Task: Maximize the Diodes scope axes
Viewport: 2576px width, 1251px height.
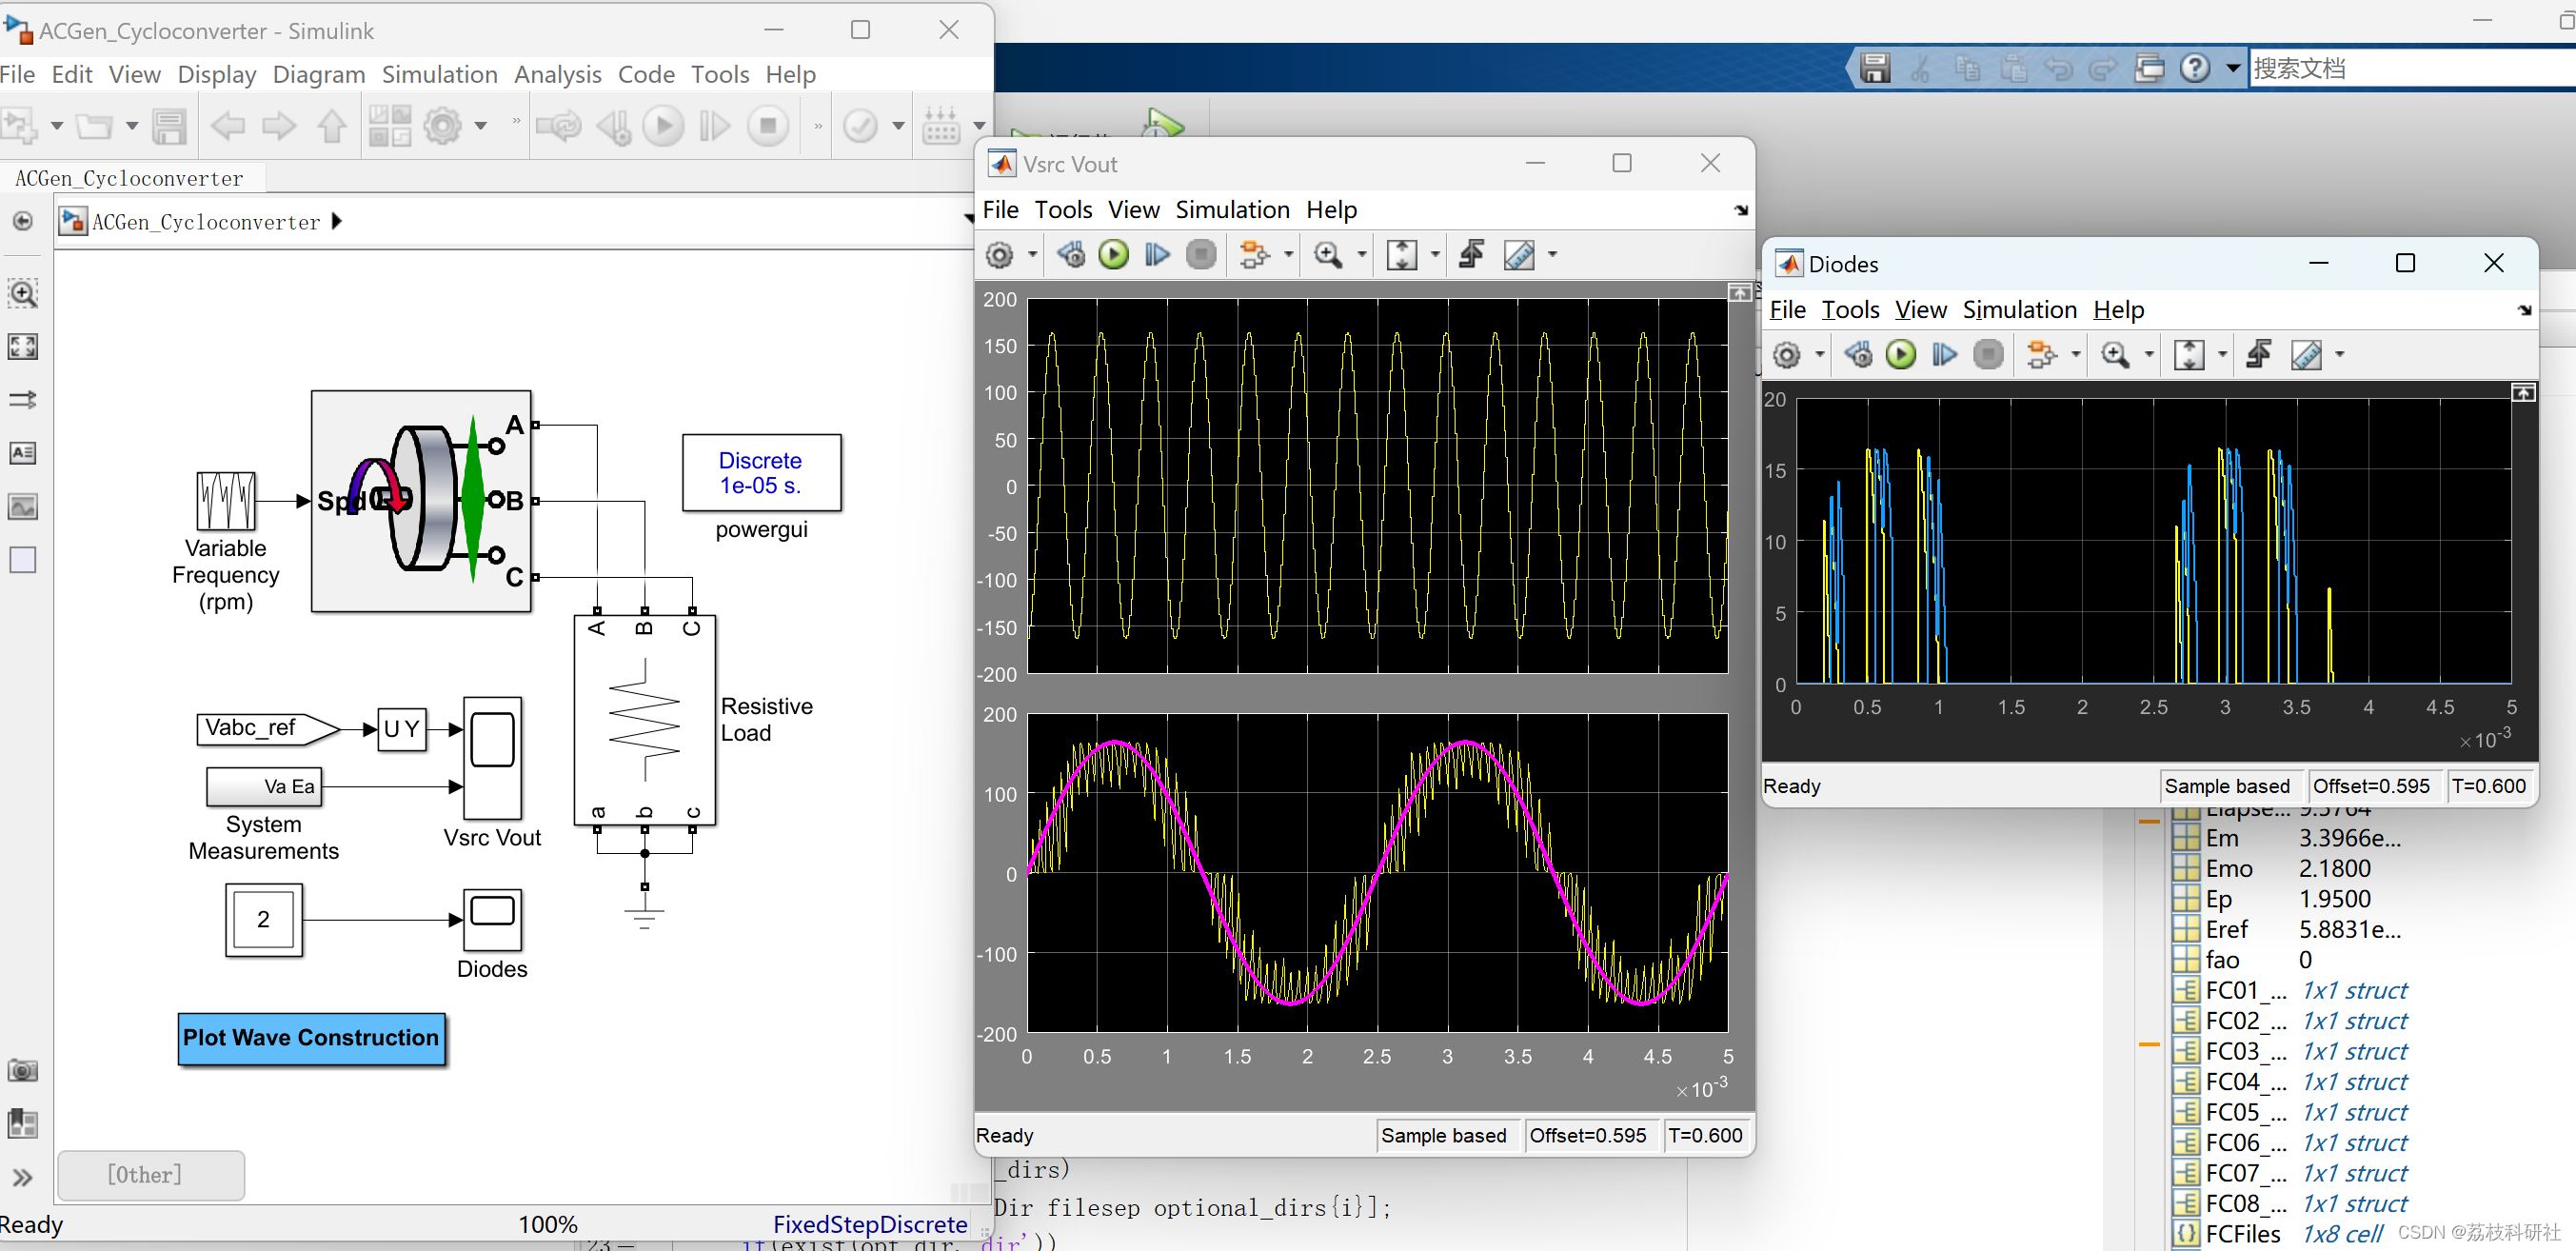Action: tap(2523, 393)
